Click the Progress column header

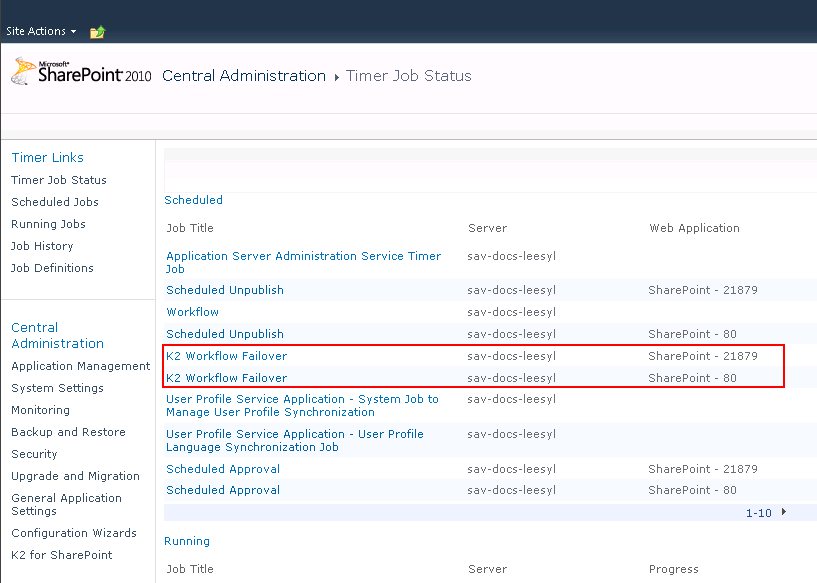pos(673,569)
